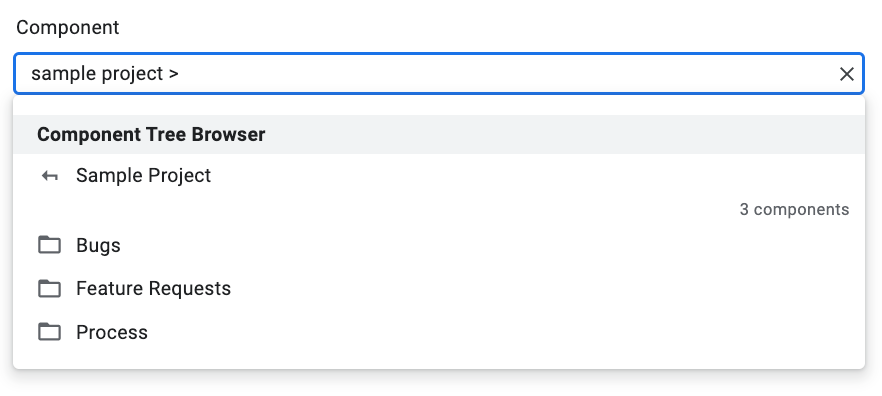Choose the Feature Requests component label
The height and width of the screenshot is (396, 882).
[154, 289]
